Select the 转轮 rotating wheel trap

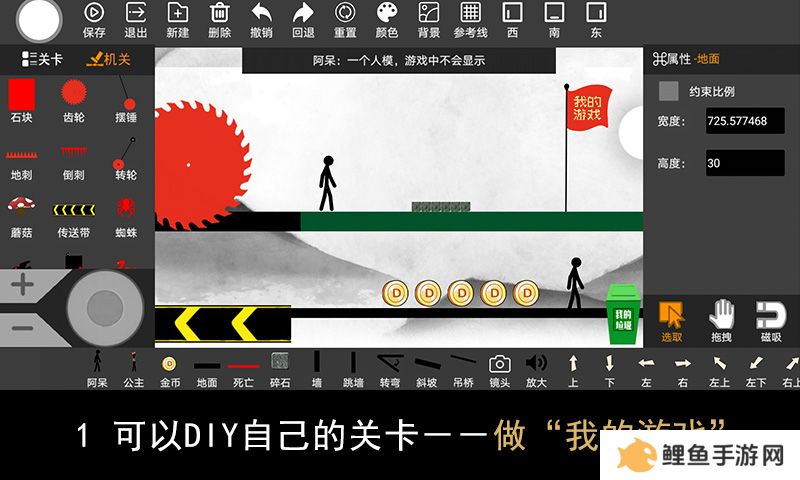(x=124, y=154)
